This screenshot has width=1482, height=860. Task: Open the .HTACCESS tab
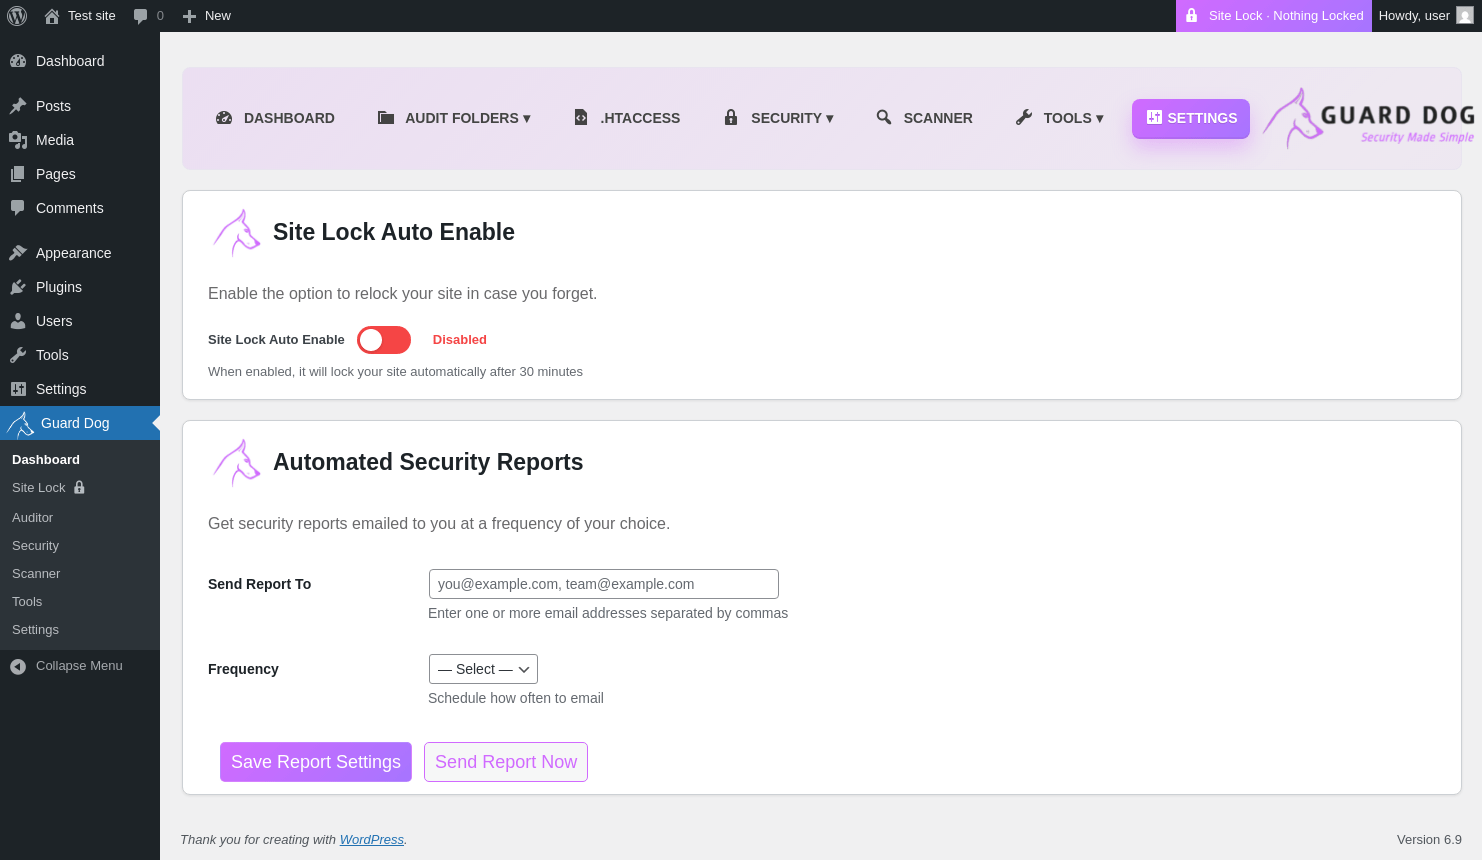(x=628, y=118)
